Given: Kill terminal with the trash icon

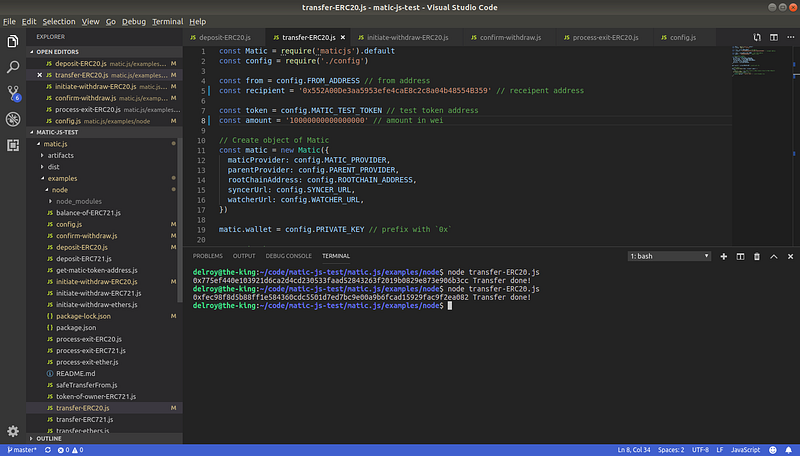Looking at the screenshot, I should [x=757, y=256].
